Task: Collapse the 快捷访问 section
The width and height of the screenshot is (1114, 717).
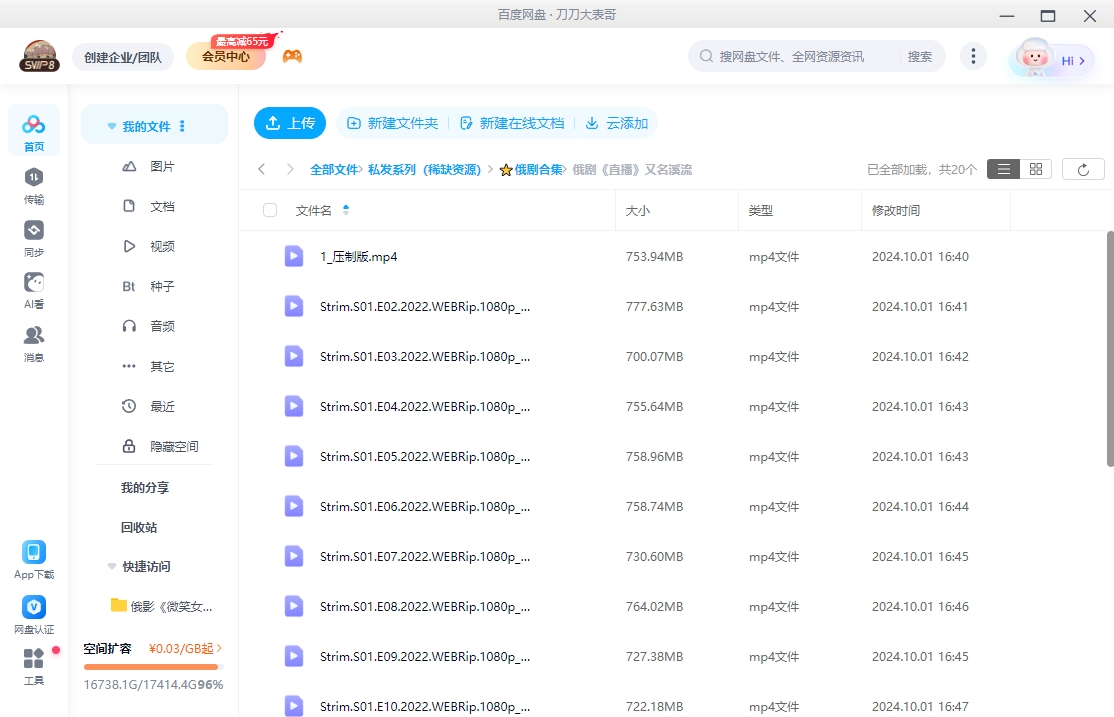Action: click(111, 566)
